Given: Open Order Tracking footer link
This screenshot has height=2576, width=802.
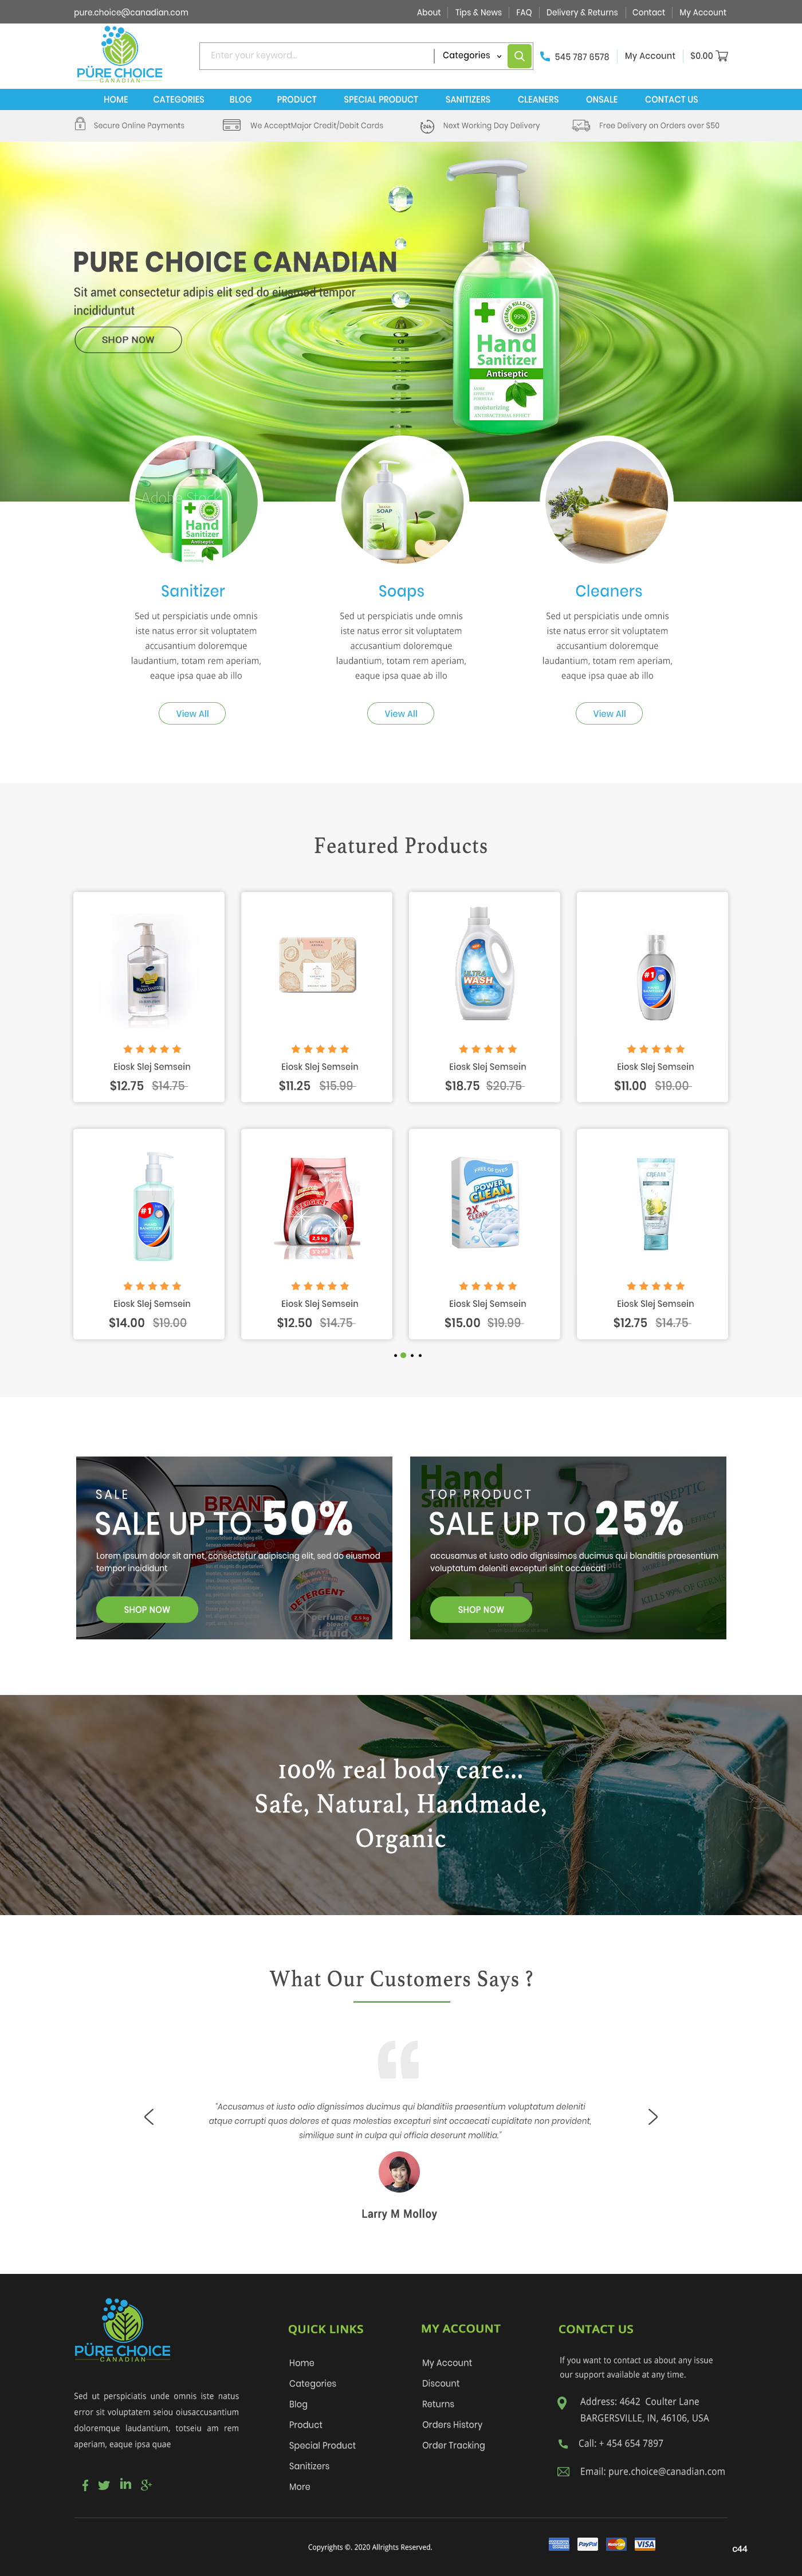Looking at the screenshot, I should (453, 2445).
